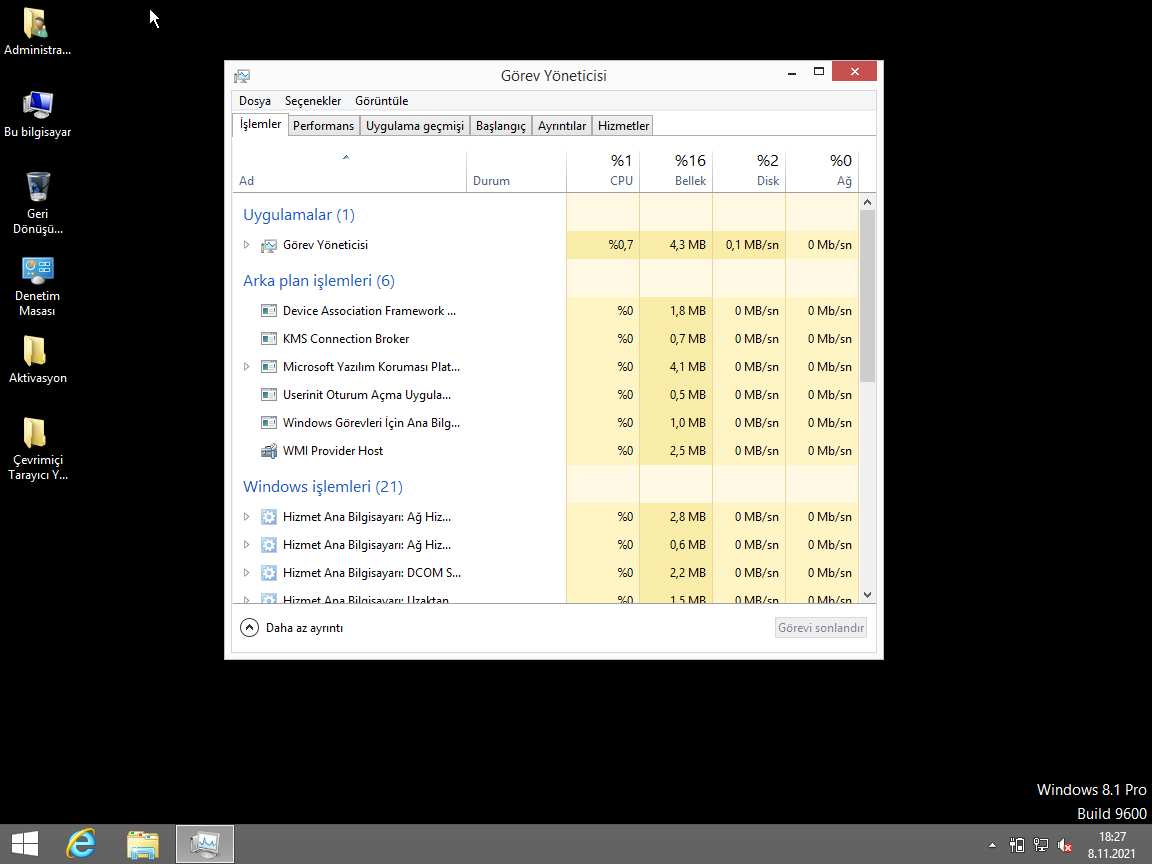This screenshot has width=1152, height=864.
Task: Click the network icon in the system tray
Action: [1041, 845]
